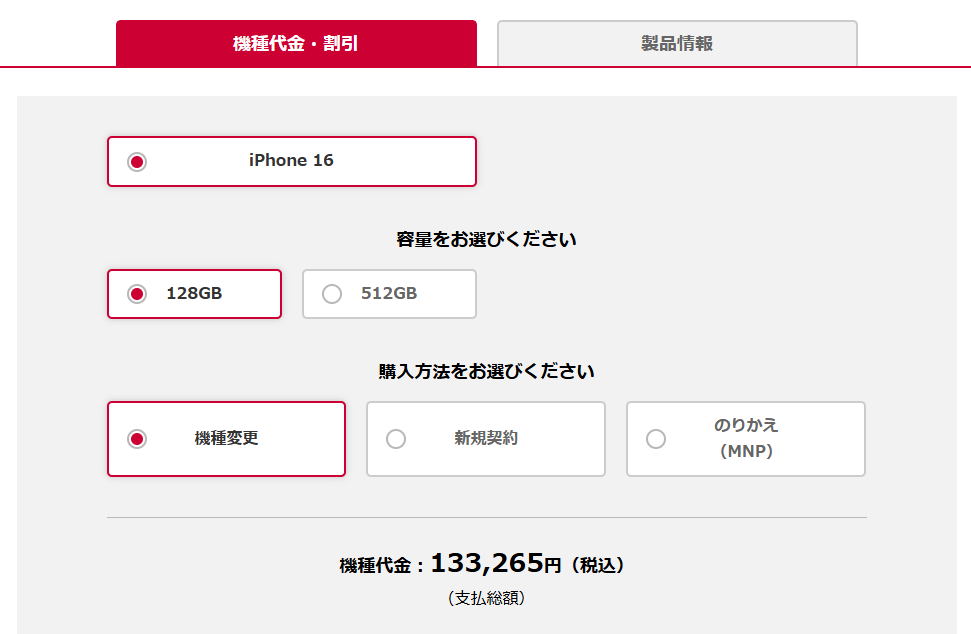
Task: Choose the 128GB radio circle
Action: (137, 294)
